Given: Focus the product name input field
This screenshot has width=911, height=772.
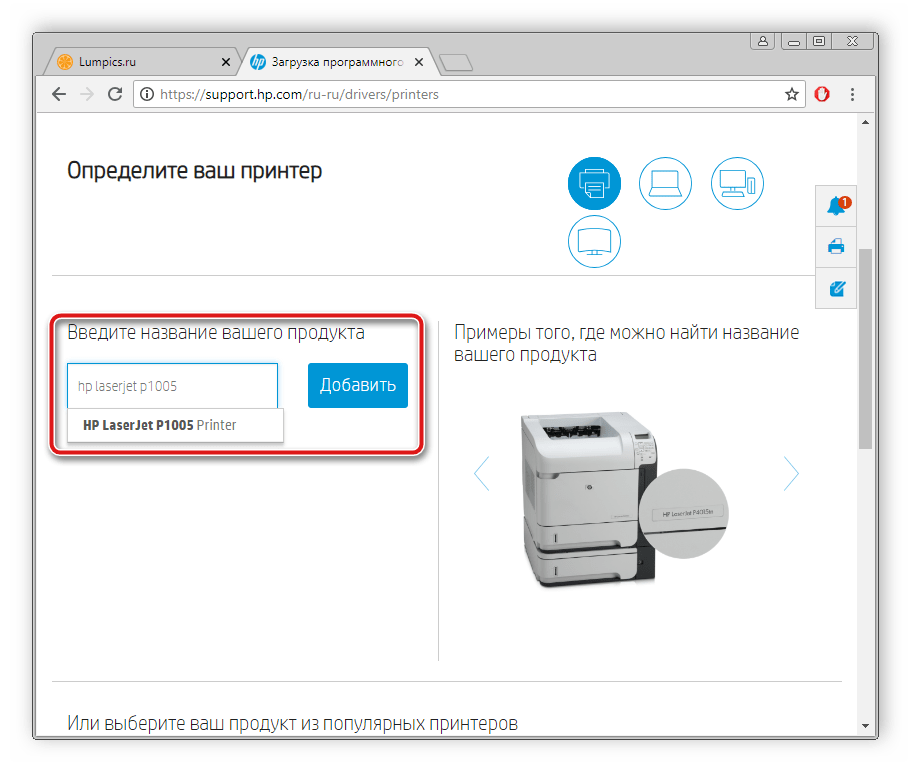Looking at the screenshot, I should click(173, 386).
